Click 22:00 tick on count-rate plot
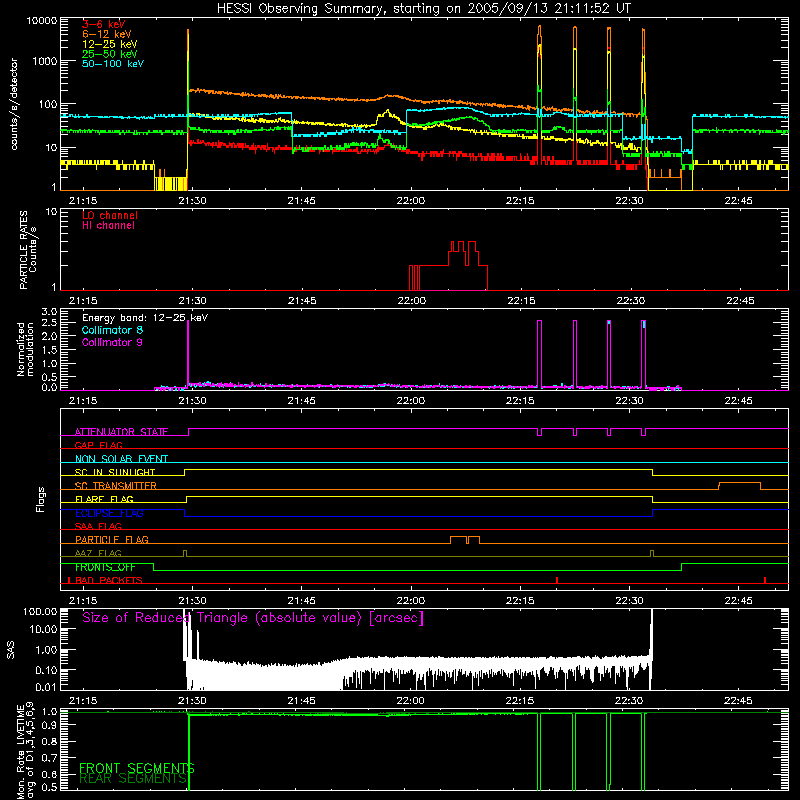The width and height of the screenshot is (800, 800). point(411,201)
